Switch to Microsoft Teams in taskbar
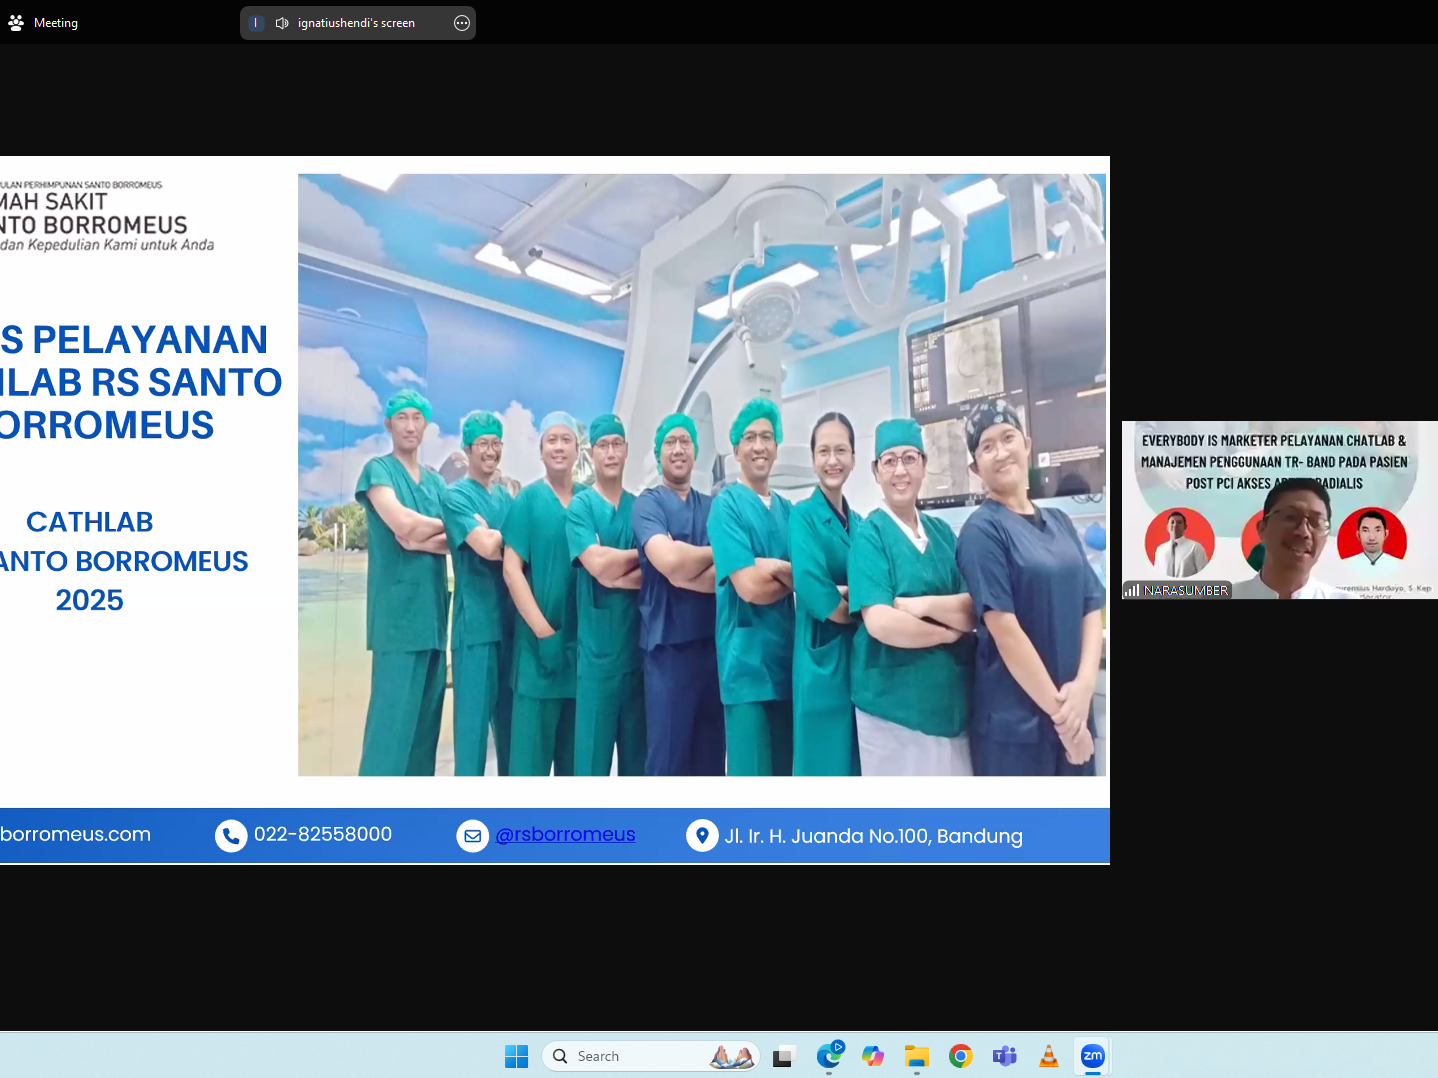Image resolution: width=1438 pixels, height=1078 pixels. point(1004,1056)
